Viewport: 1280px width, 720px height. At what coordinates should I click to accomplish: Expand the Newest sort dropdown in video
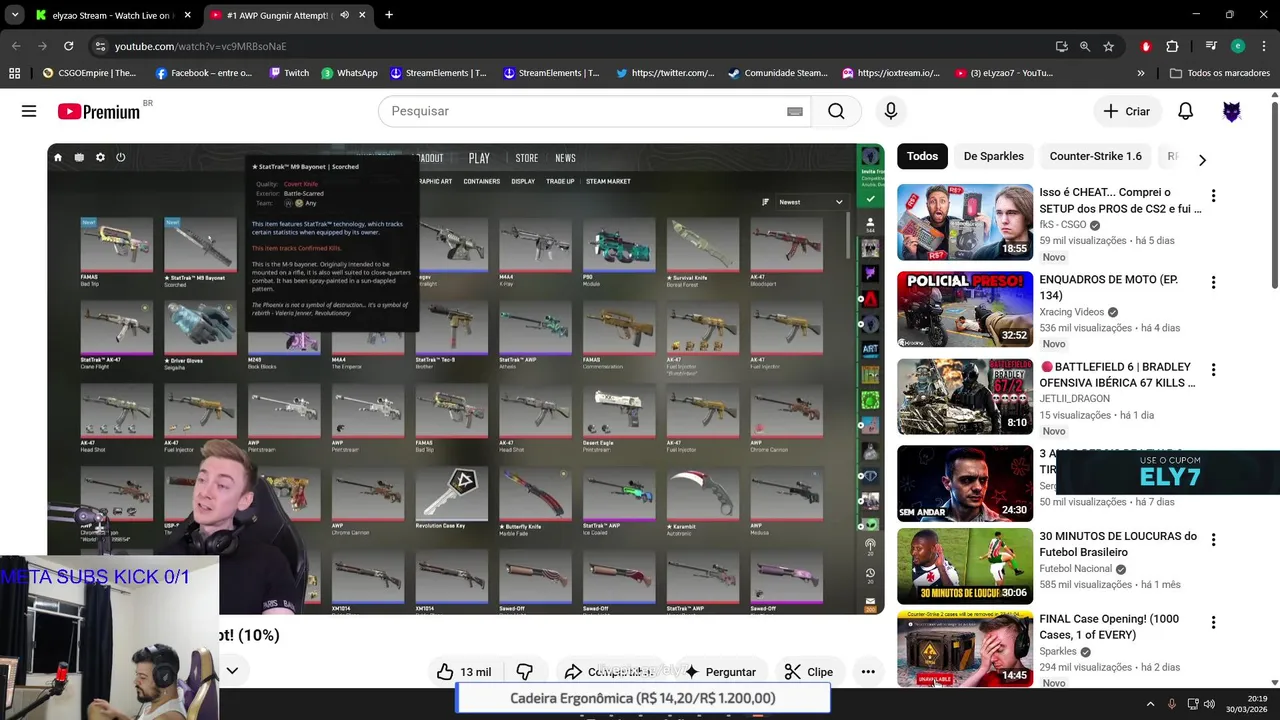[x=808, y=202]
